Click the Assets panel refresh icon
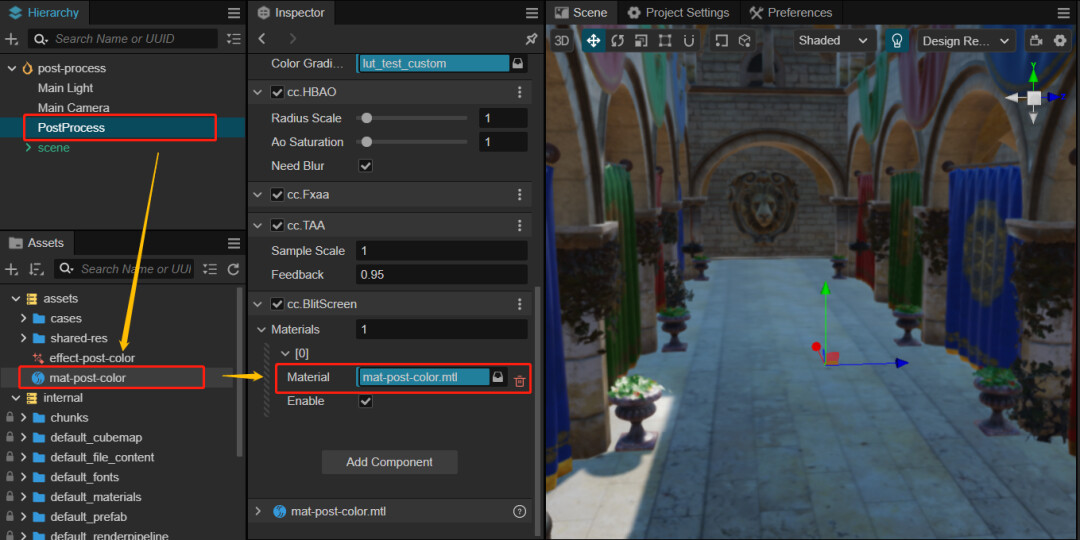 (x=233, y=269)
